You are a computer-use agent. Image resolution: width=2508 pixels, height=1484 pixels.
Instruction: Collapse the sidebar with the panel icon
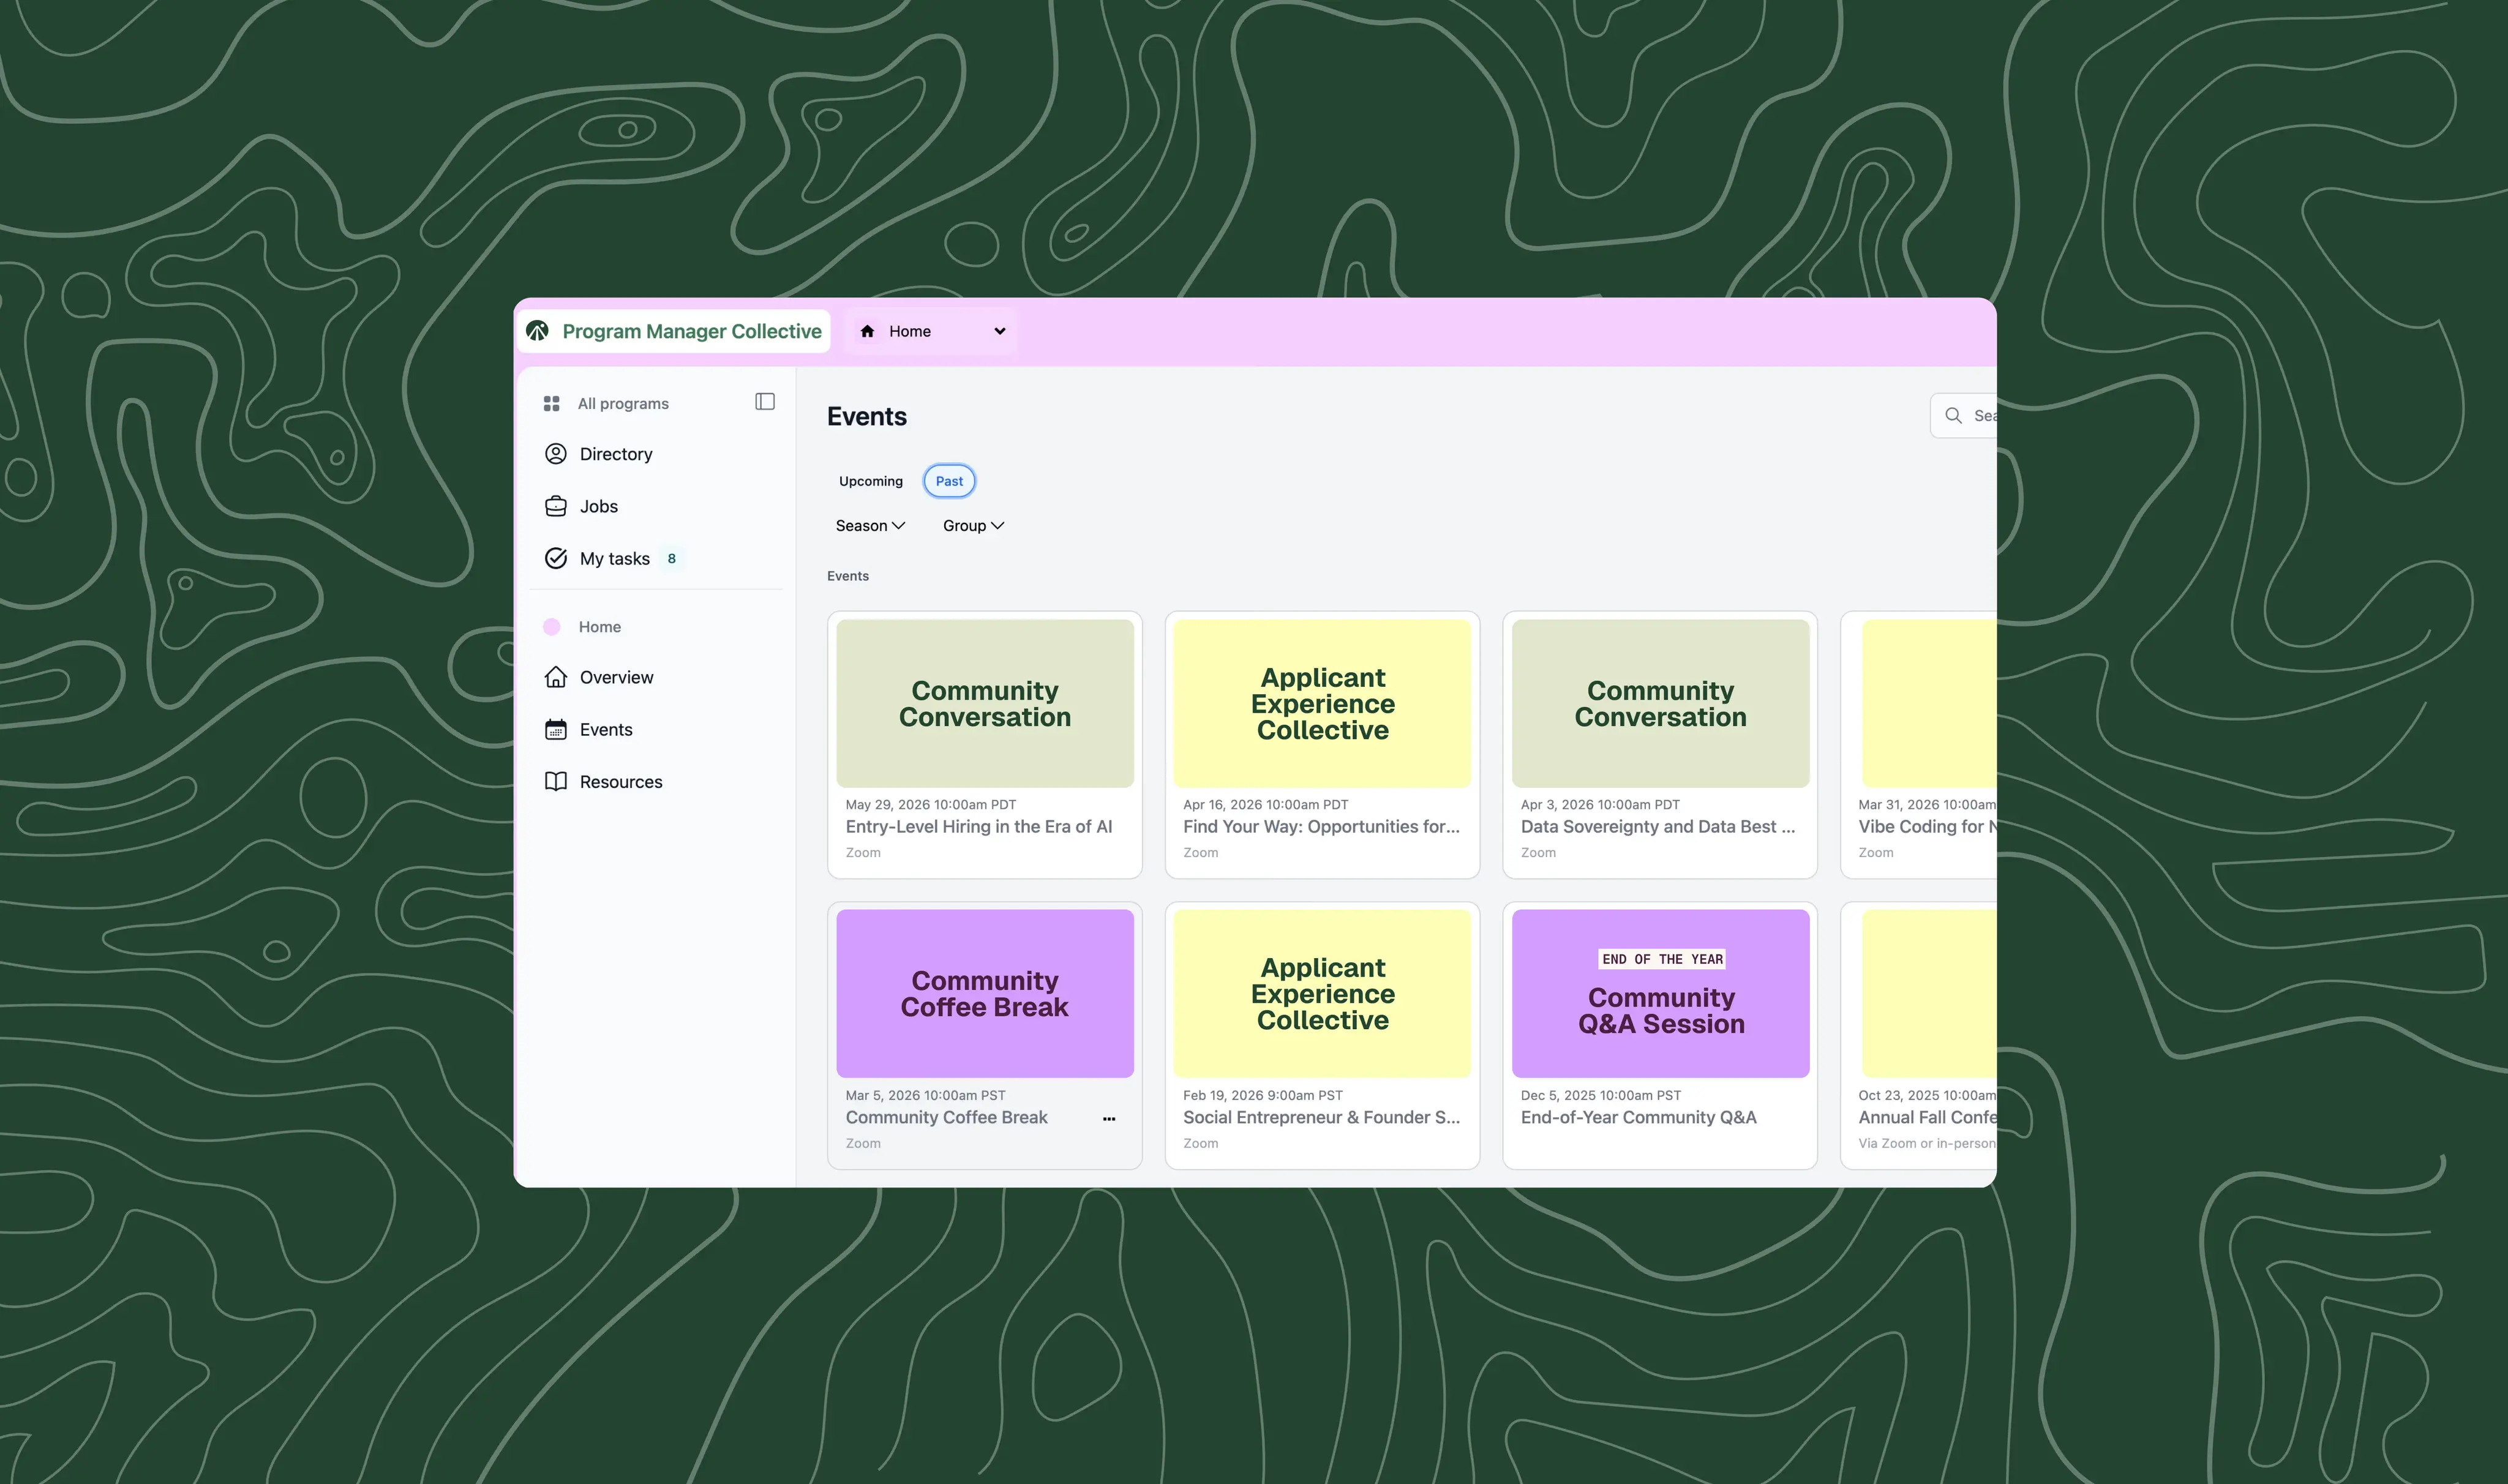(765, 401)
